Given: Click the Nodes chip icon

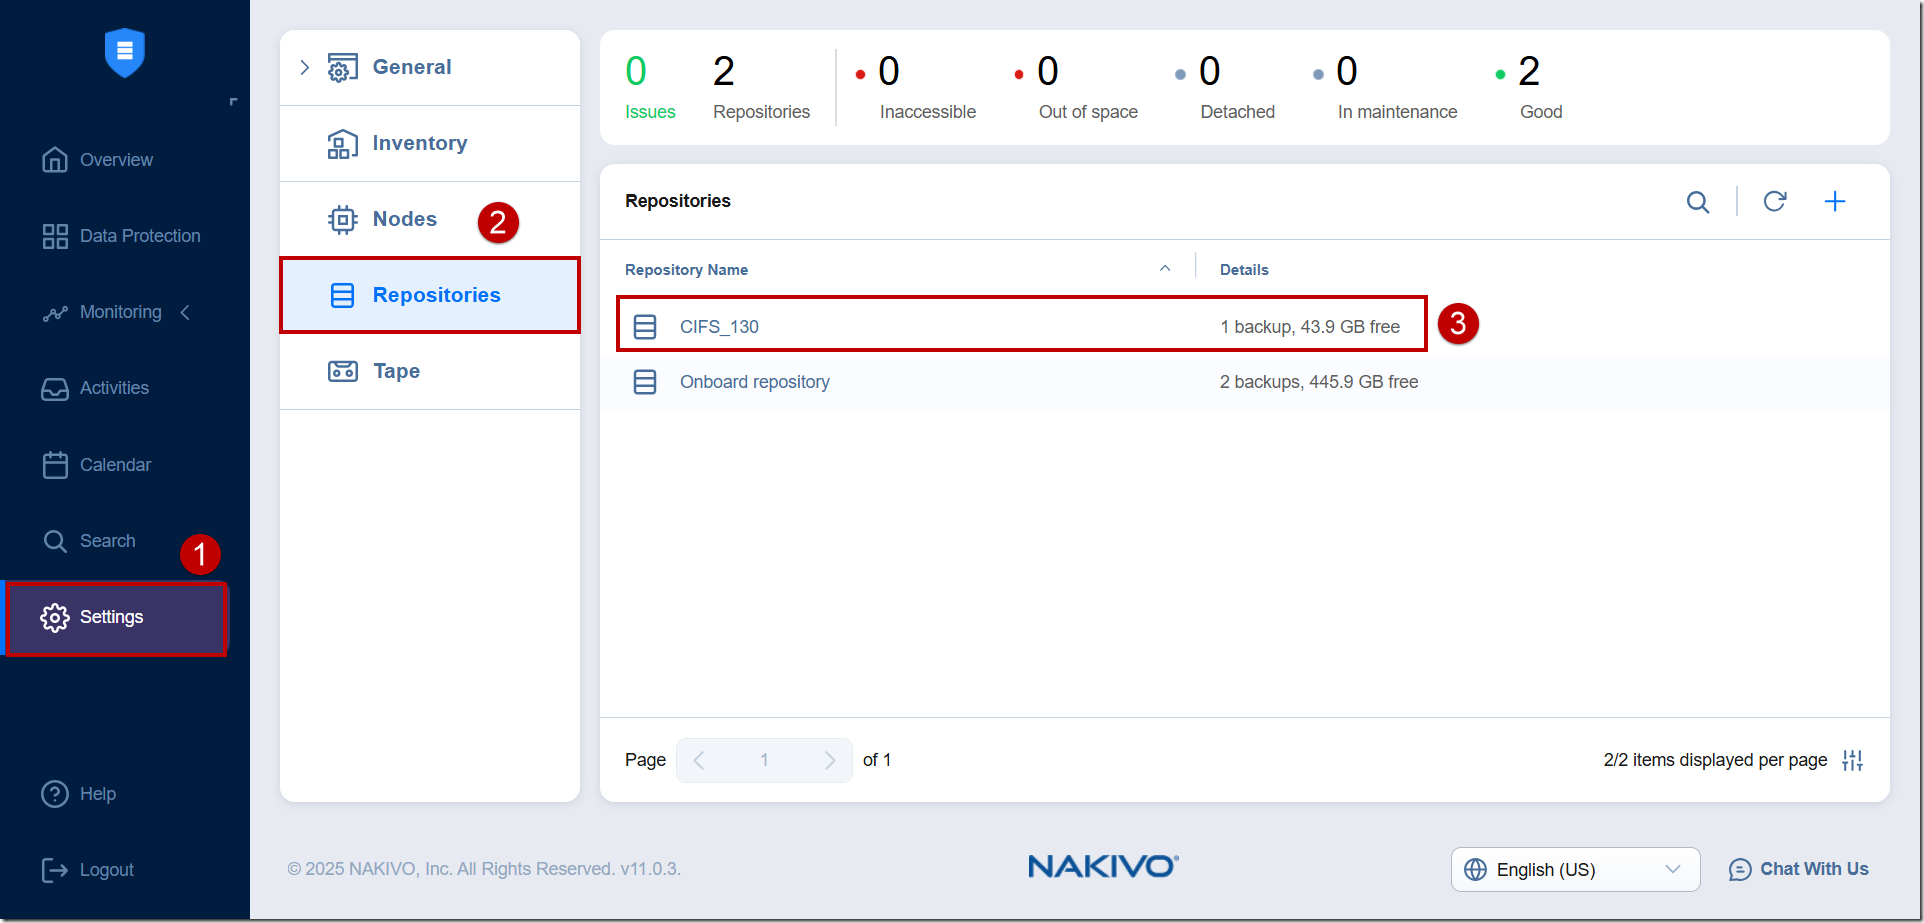Looking at the screenshot, I should 343,219.
